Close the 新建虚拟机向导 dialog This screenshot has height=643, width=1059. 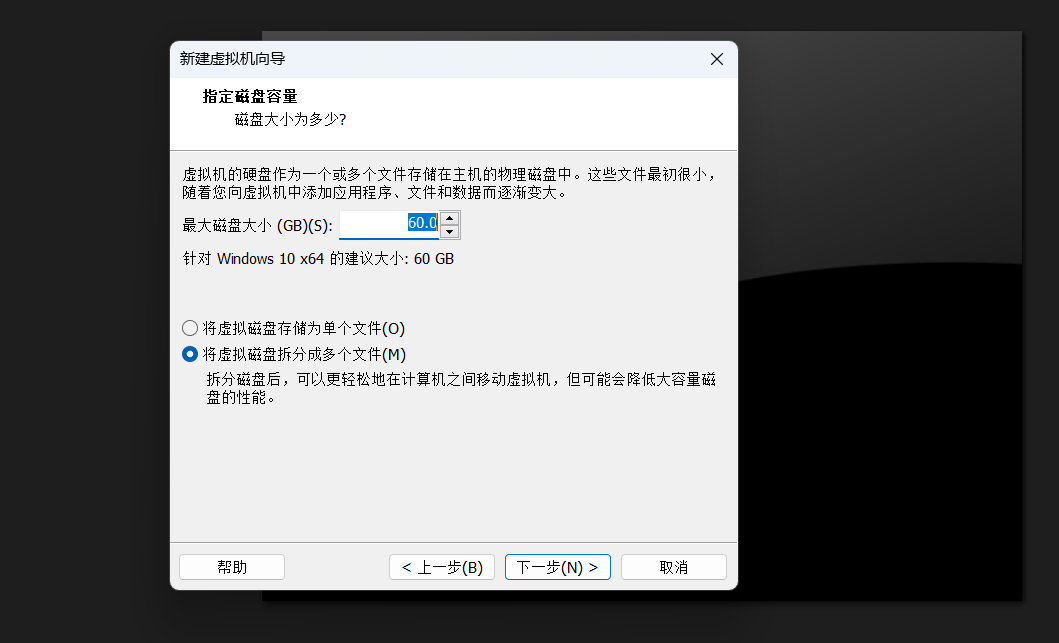pos(717,59)
